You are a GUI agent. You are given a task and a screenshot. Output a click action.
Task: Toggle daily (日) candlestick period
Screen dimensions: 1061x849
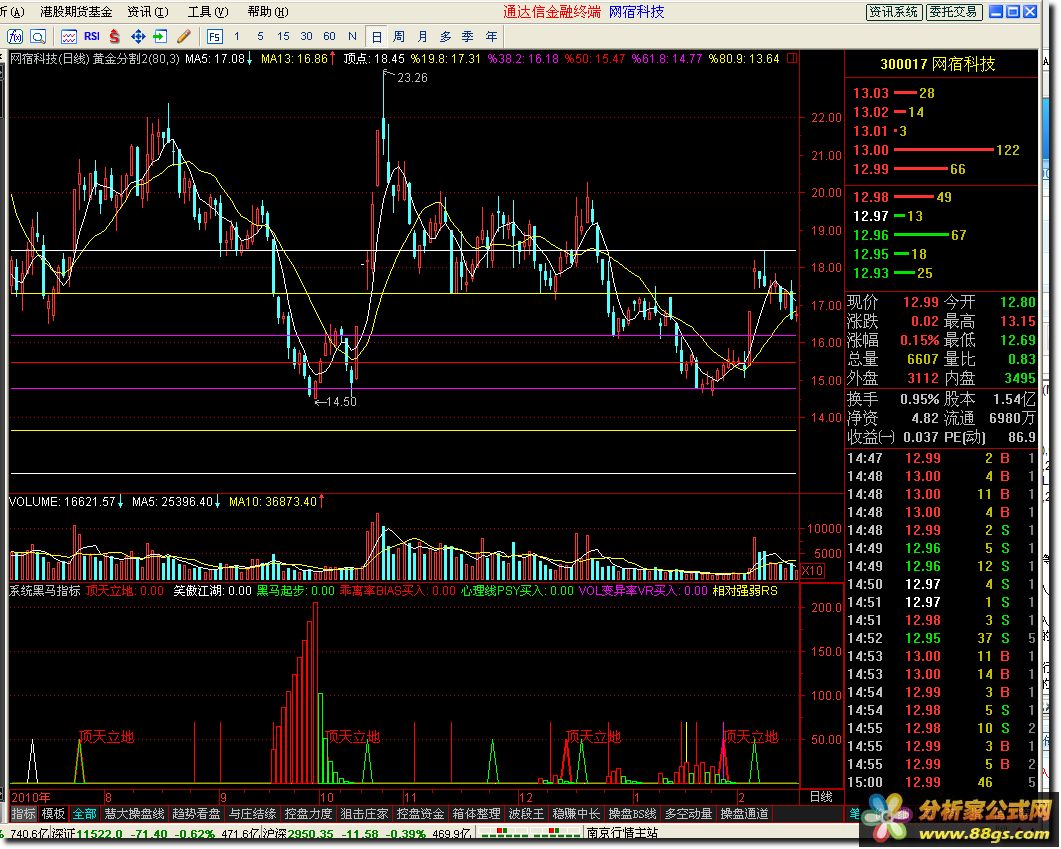376,37
